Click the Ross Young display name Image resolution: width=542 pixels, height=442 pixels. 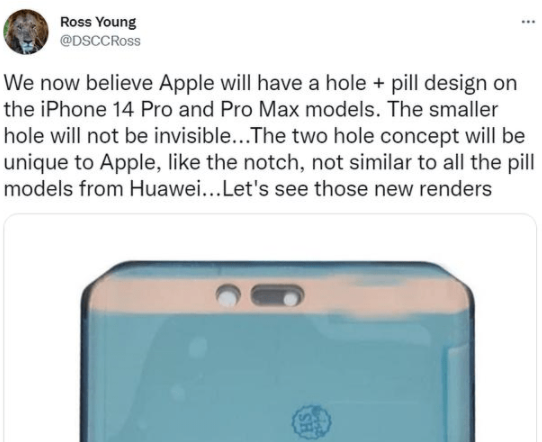(98, 22)
